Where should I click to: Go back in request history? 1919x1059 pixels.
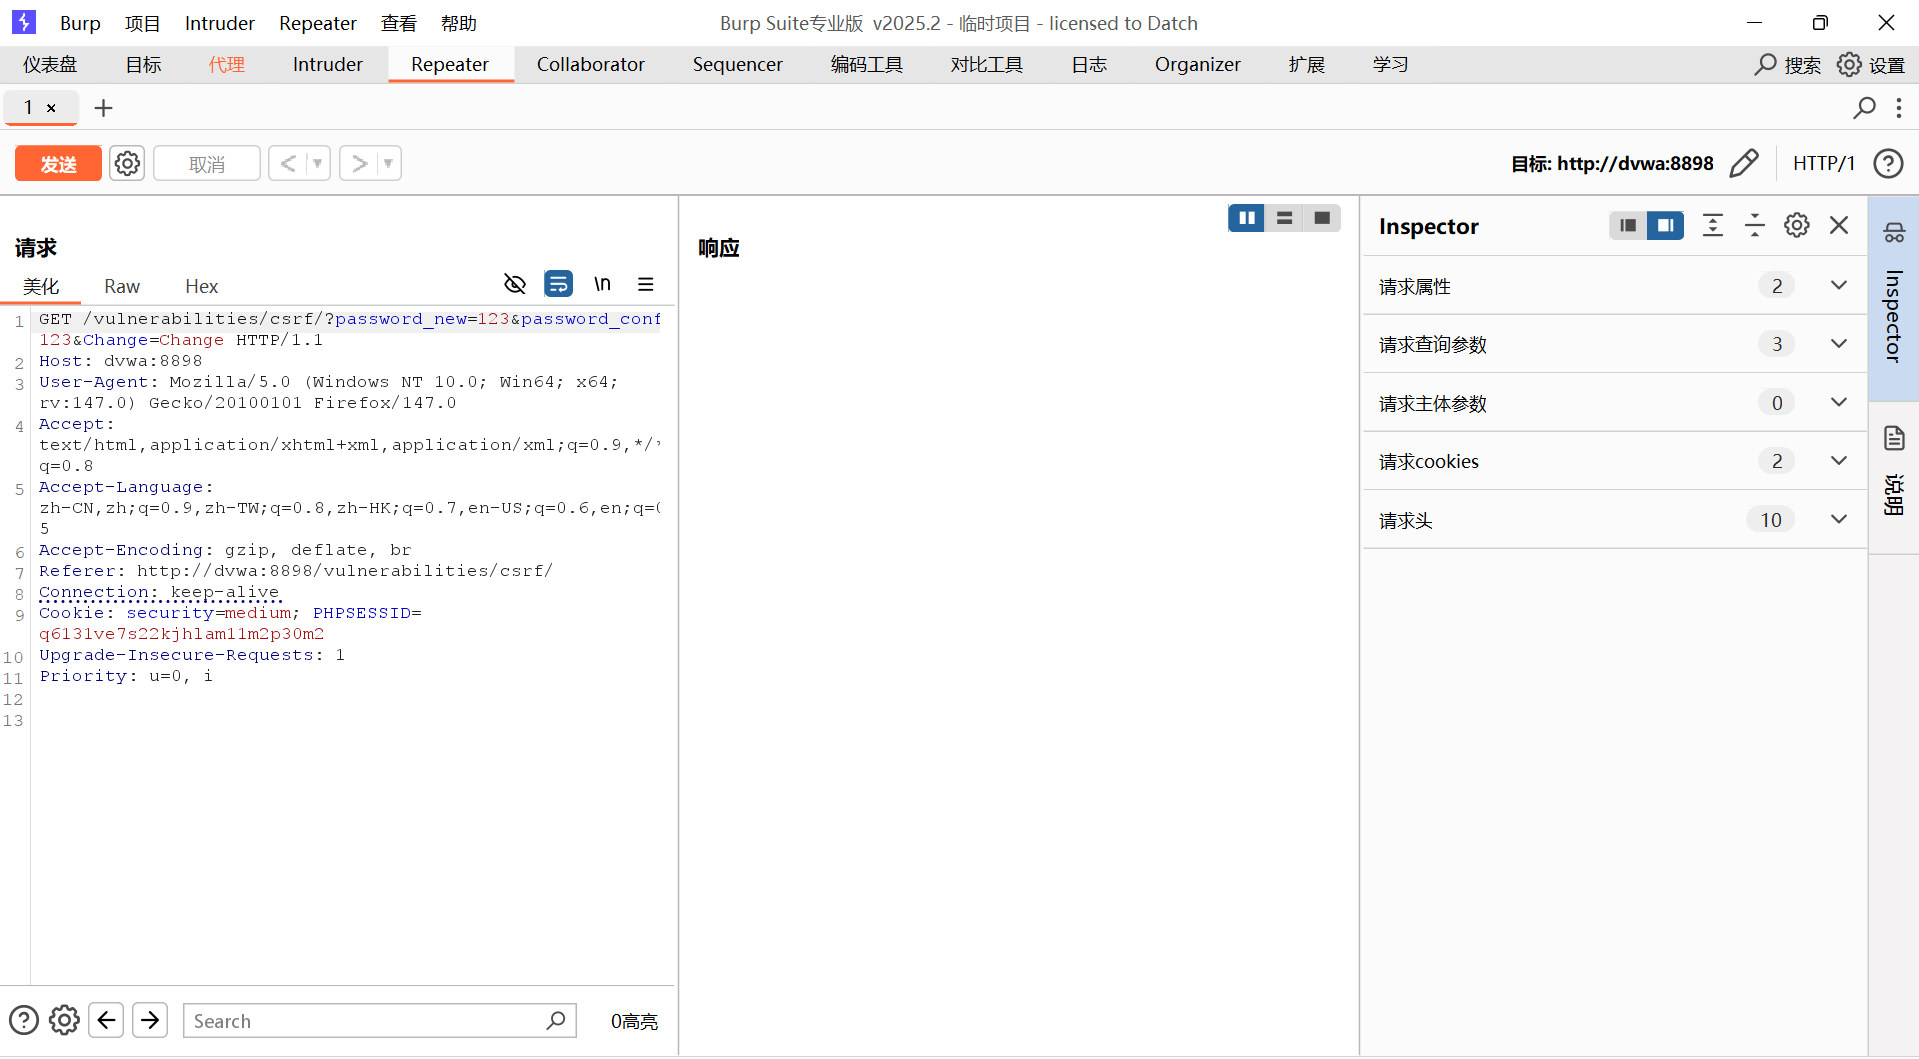point(288,163)
